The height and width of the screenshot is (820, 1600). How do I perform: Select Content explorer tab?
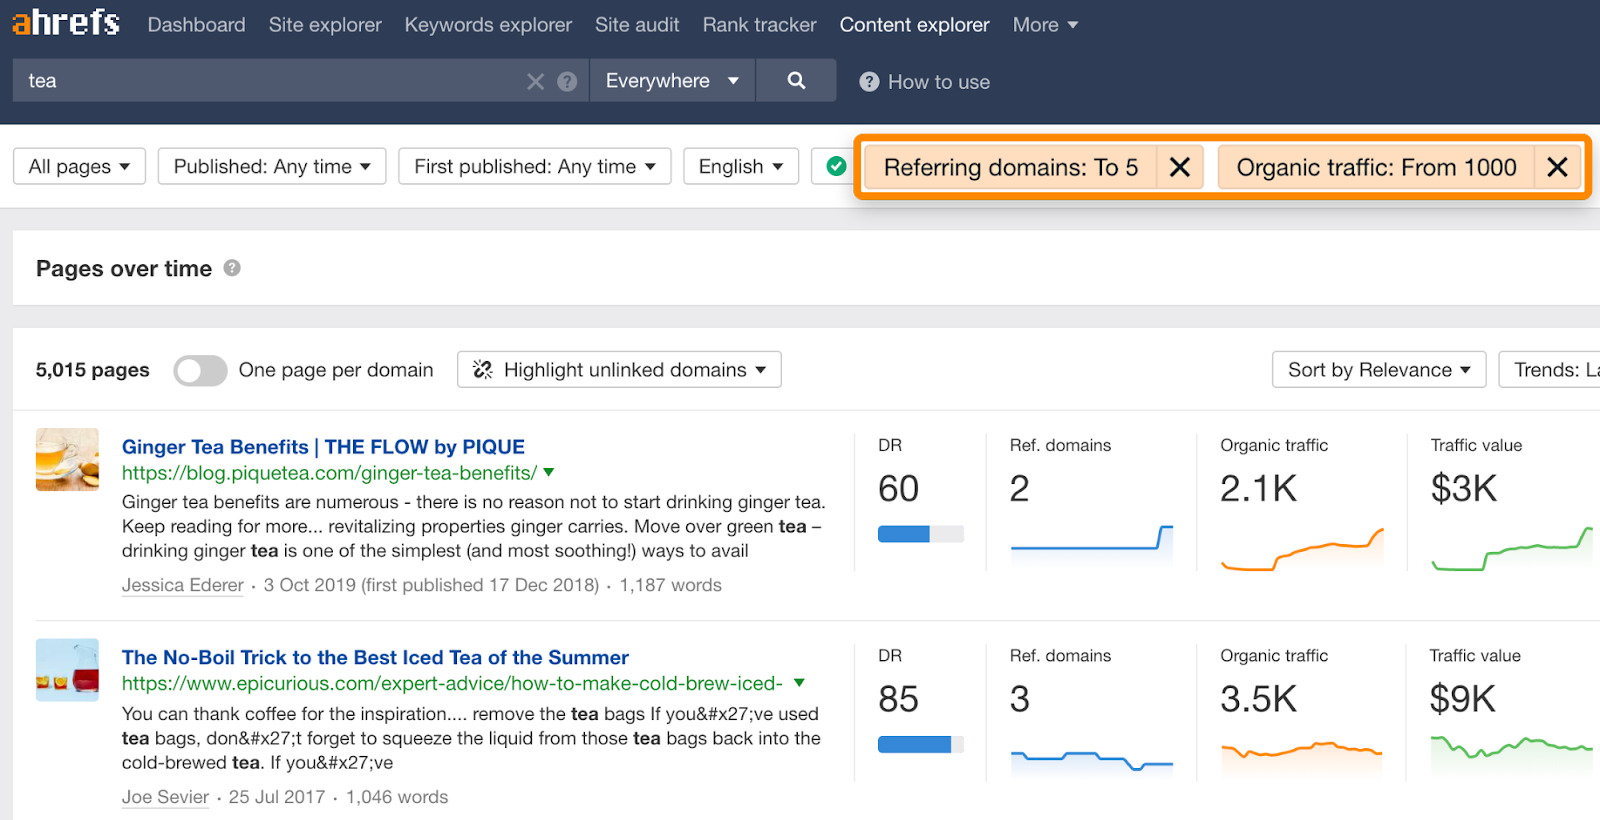coord(914,25)
